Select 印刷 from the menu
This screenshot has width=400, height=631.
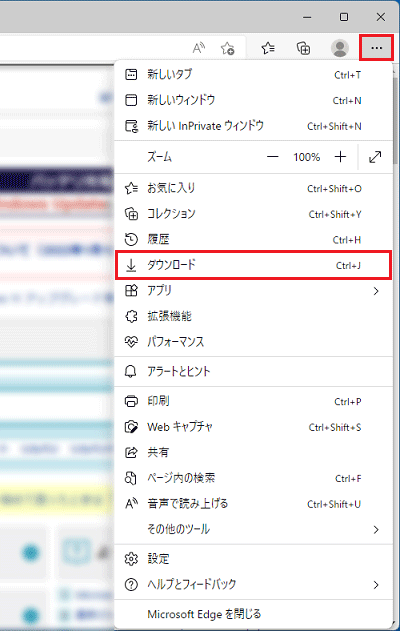click(254, 401)
